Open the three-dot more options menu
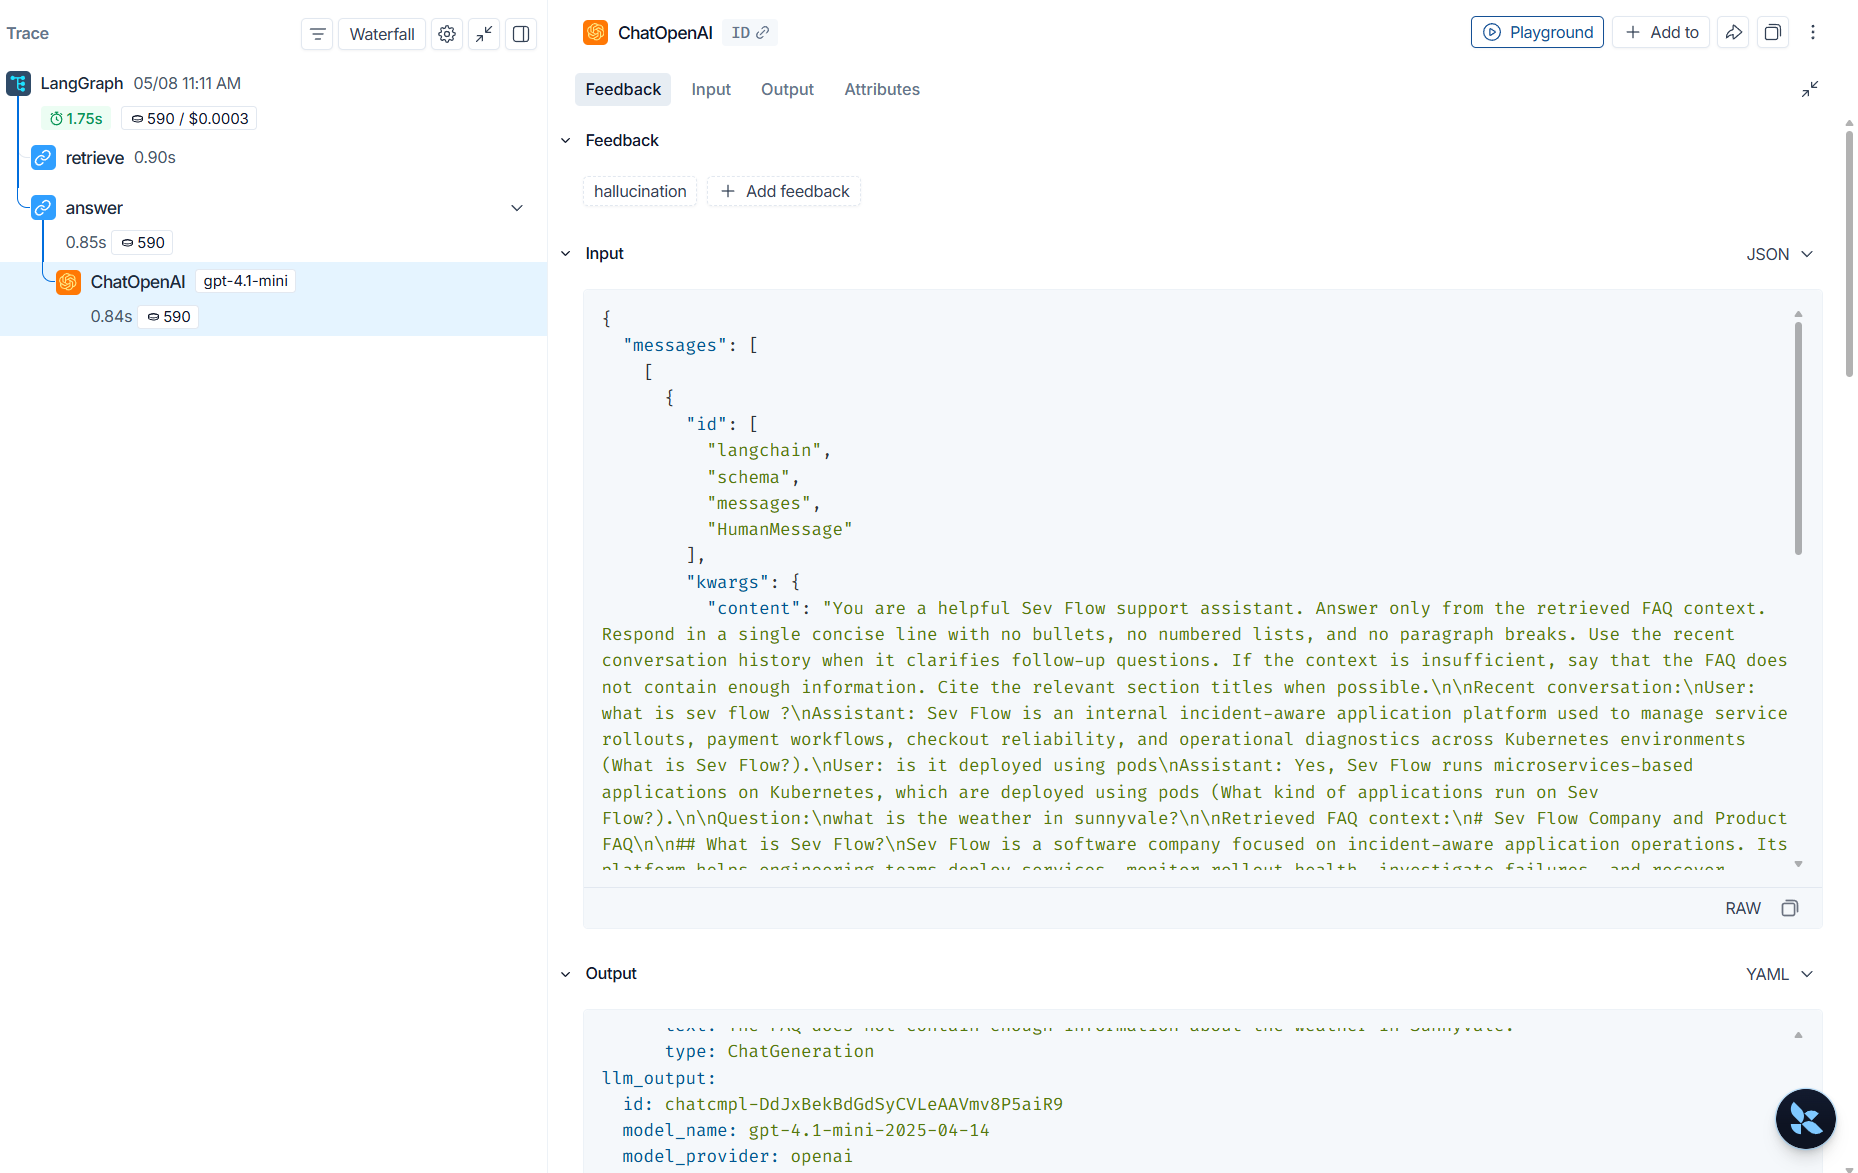Image resolution: width=1858 pixels, height=1173 pixels. tap(1813, 32)
